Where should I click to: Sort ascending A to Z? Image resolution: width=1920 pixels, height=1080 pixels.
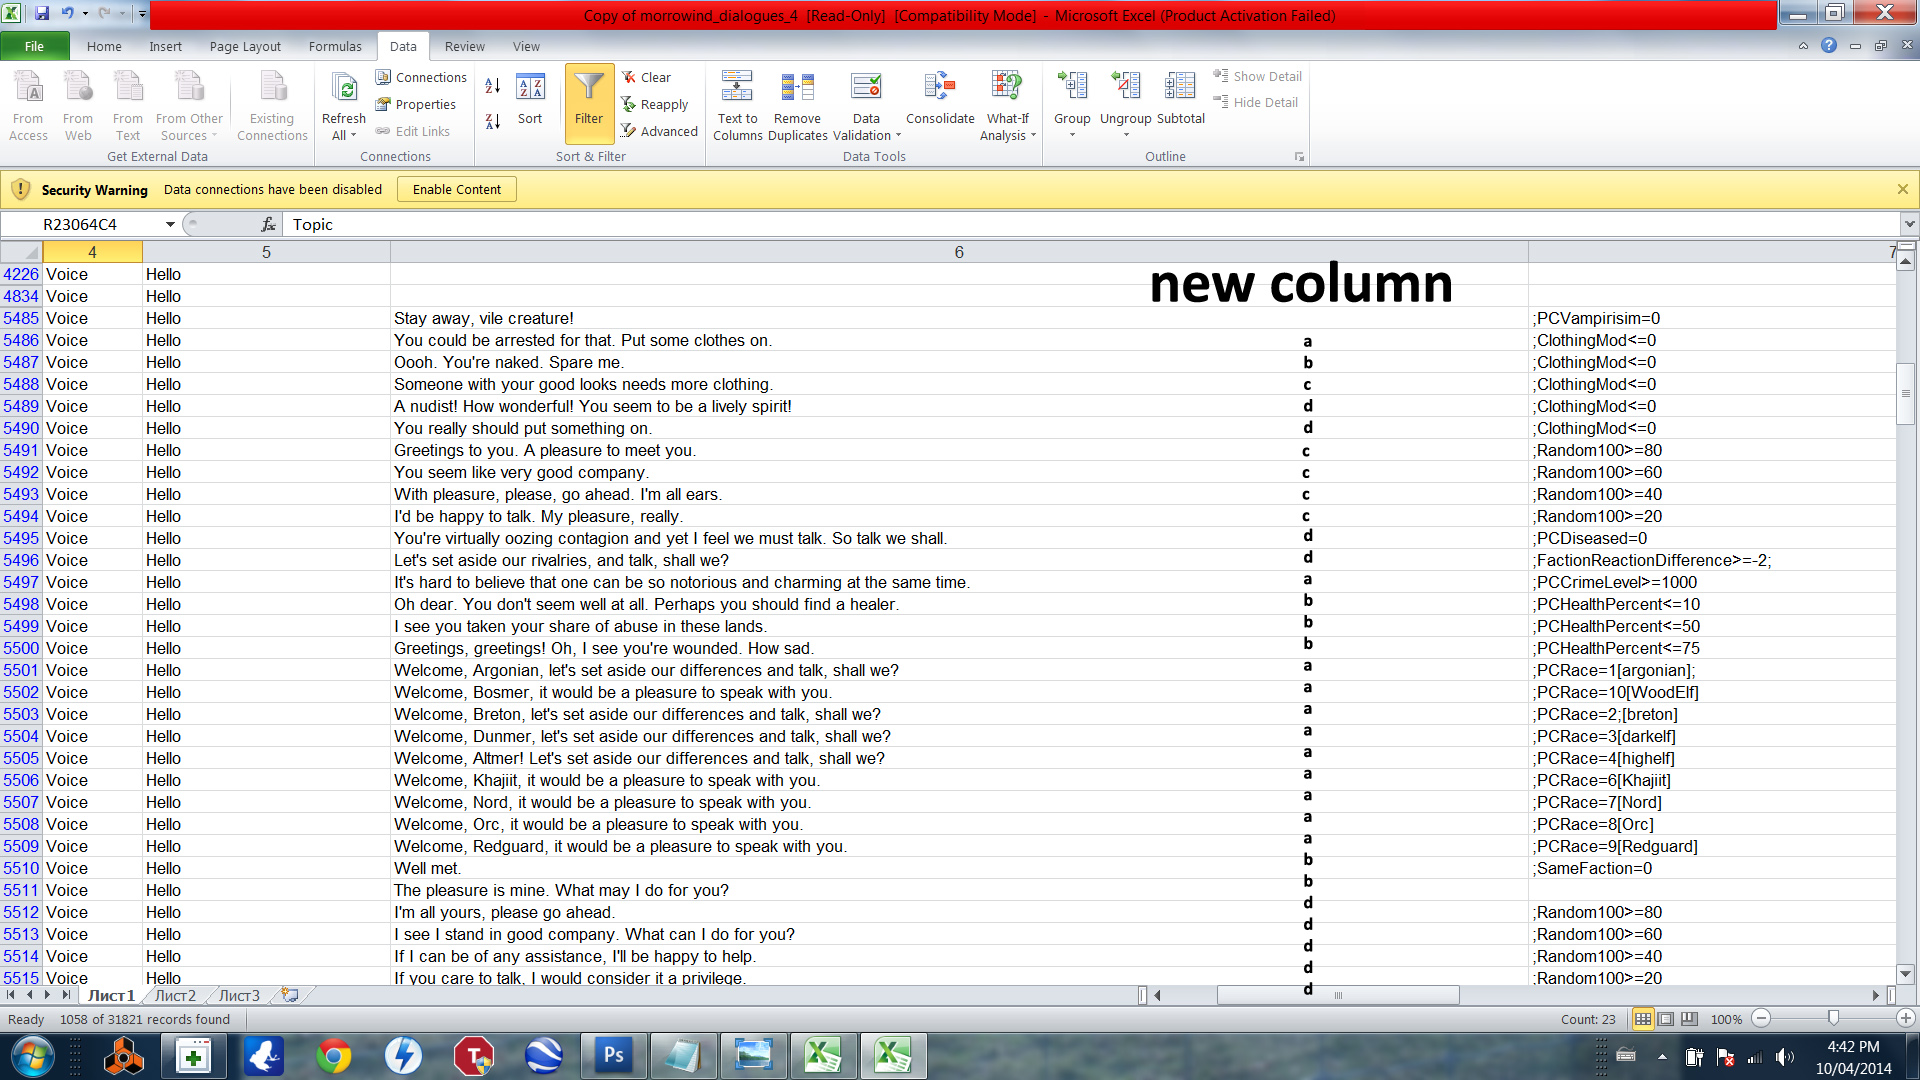[x=492, y=86]
